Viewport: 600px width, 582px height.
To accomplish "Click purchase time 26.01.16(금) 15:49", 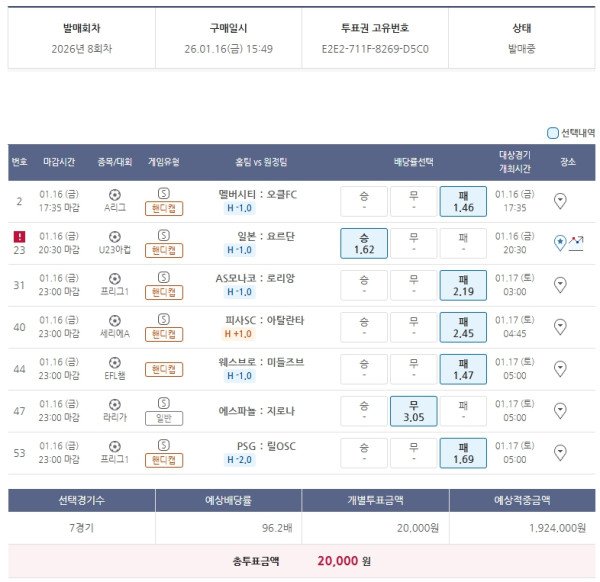I will point(228,49).
